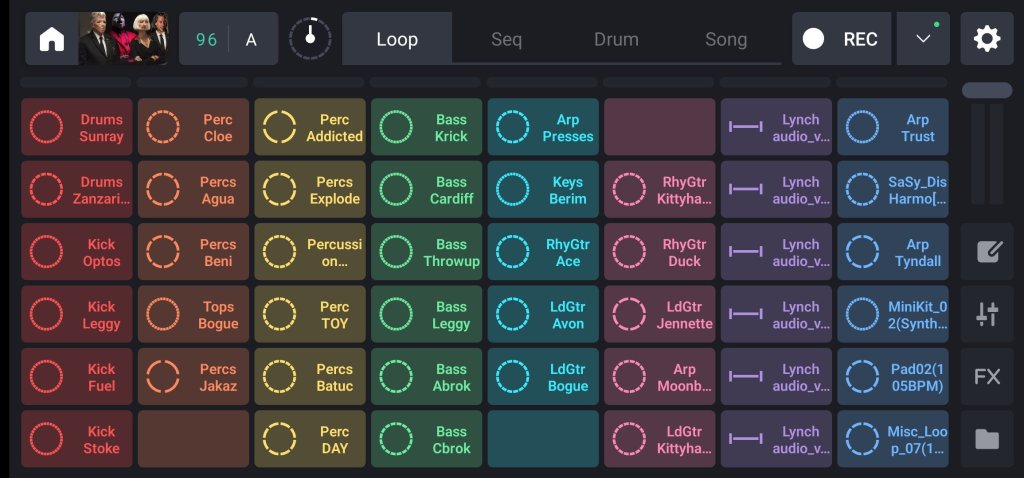
Task: Open the song pack cover thumbnail
Action: 123,39
